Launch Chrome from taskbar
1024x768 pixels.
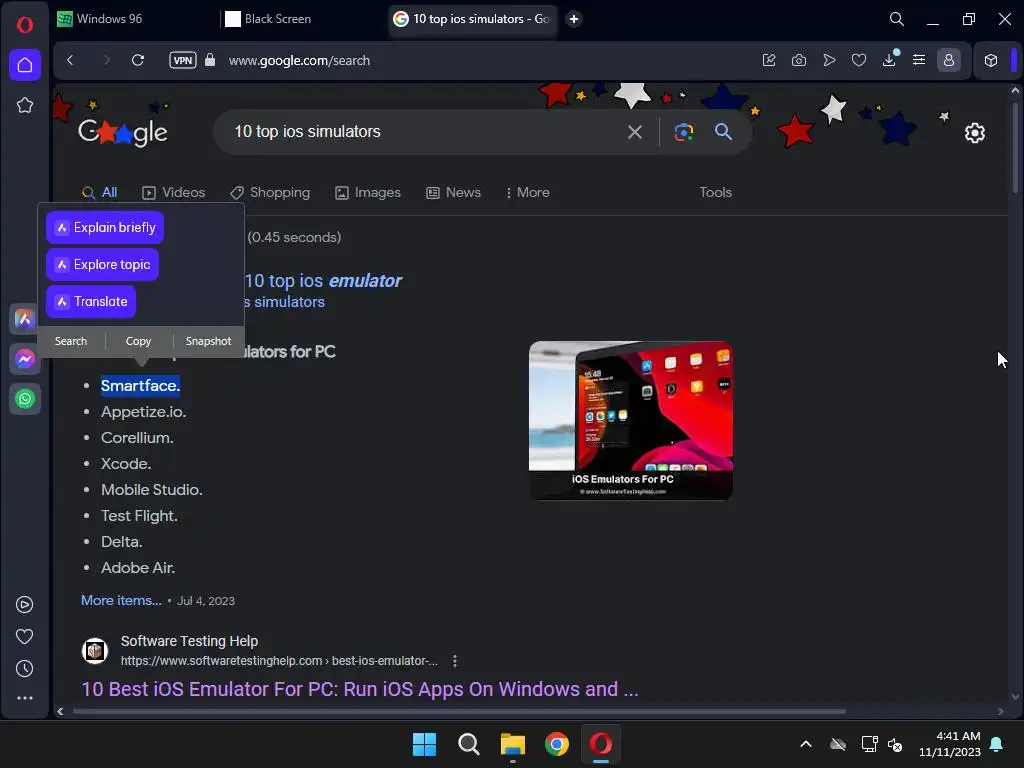tap(556, 744)
